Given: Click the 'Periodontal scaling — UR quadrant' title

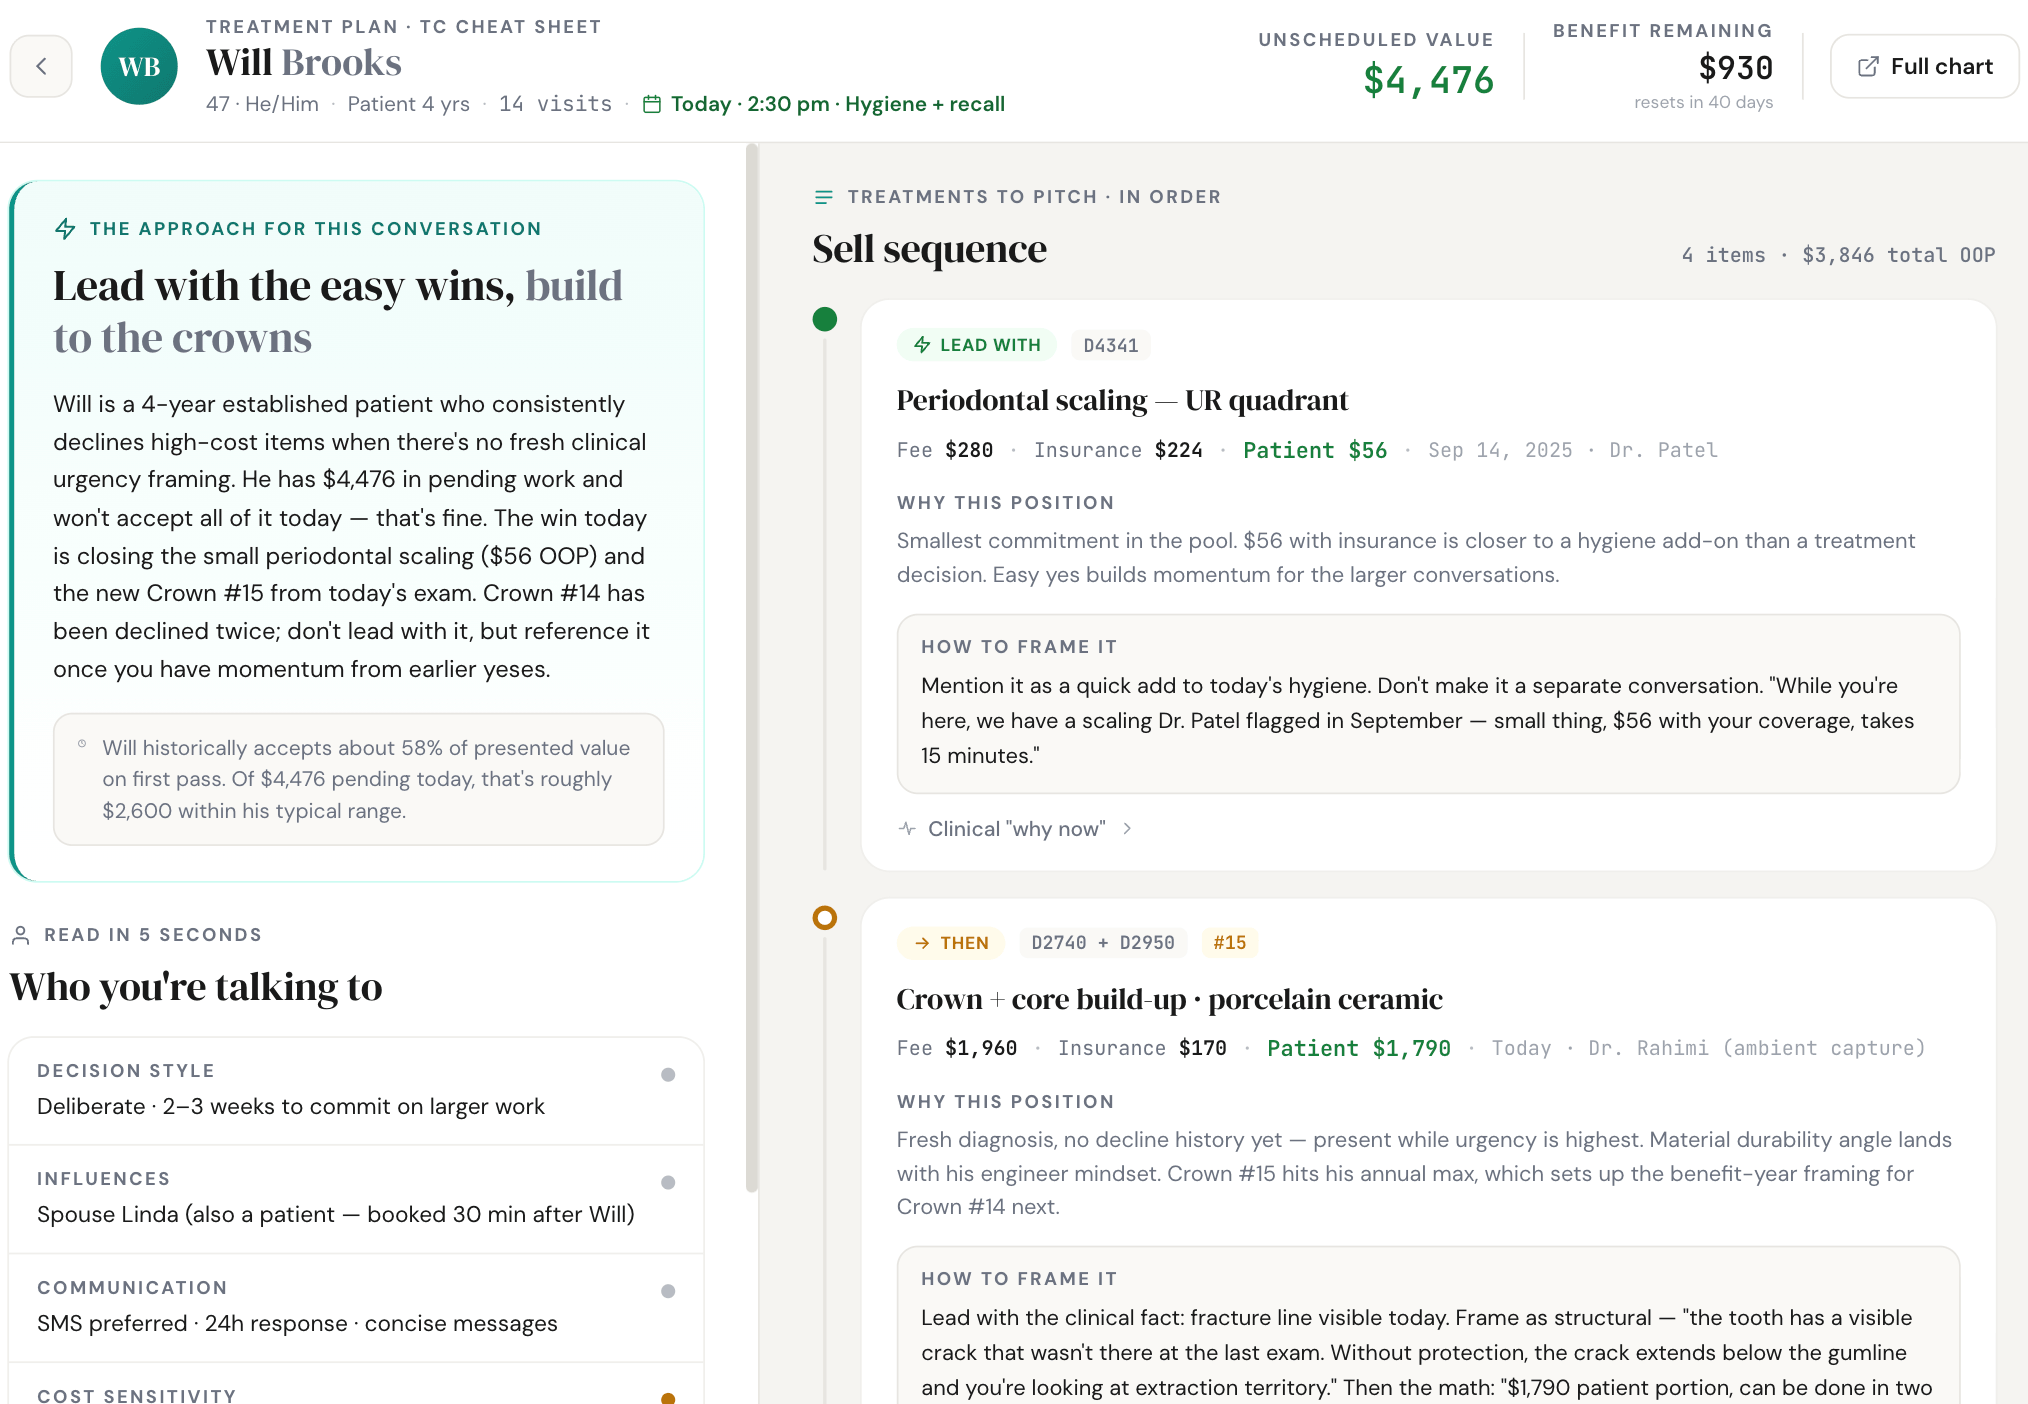Looking at the screenshot, I should click(1122, 400).
